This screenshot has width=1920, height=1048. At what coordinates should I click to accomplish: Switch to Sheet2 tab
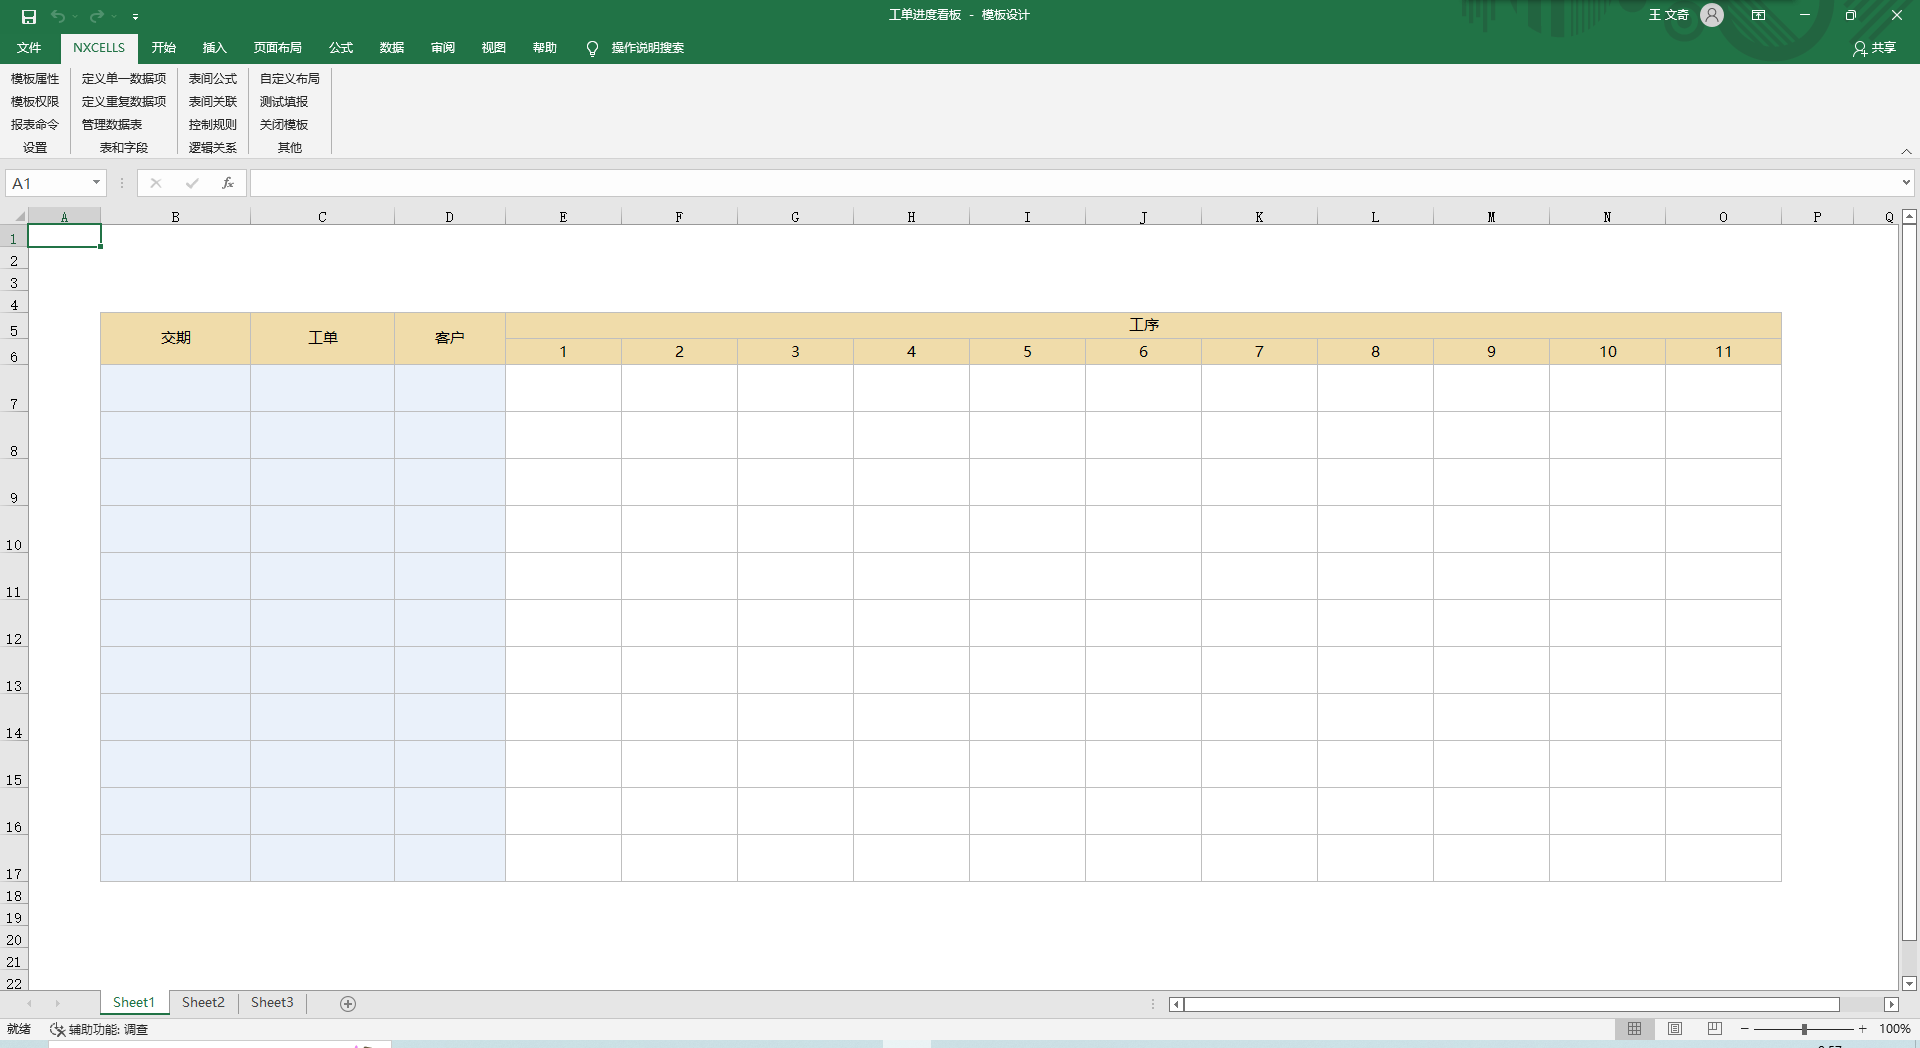pyautogui.click(x=203, y=1003)
